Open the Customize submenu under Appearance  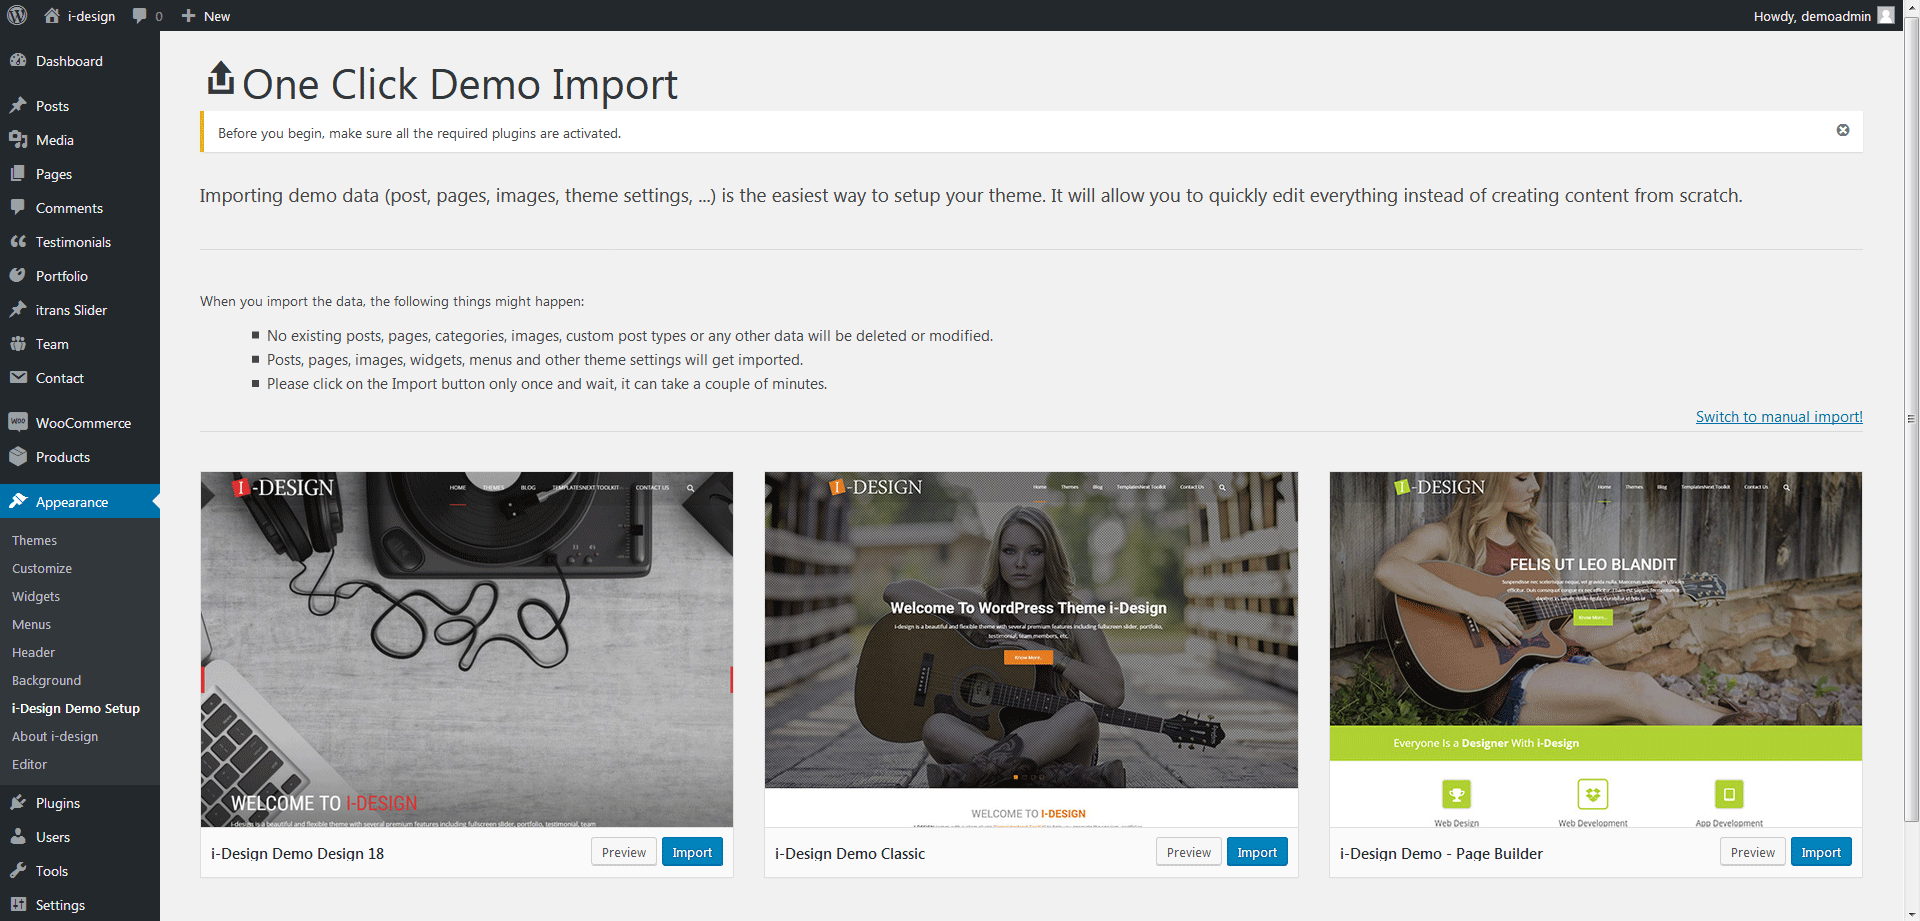42,568
